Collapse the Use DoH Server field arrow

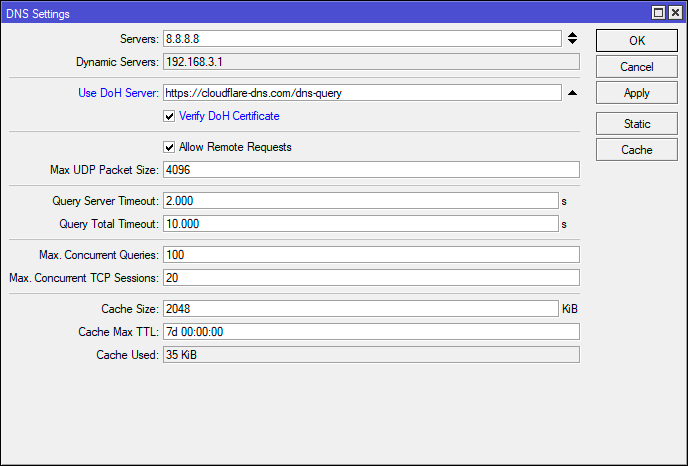coord(572,93)
